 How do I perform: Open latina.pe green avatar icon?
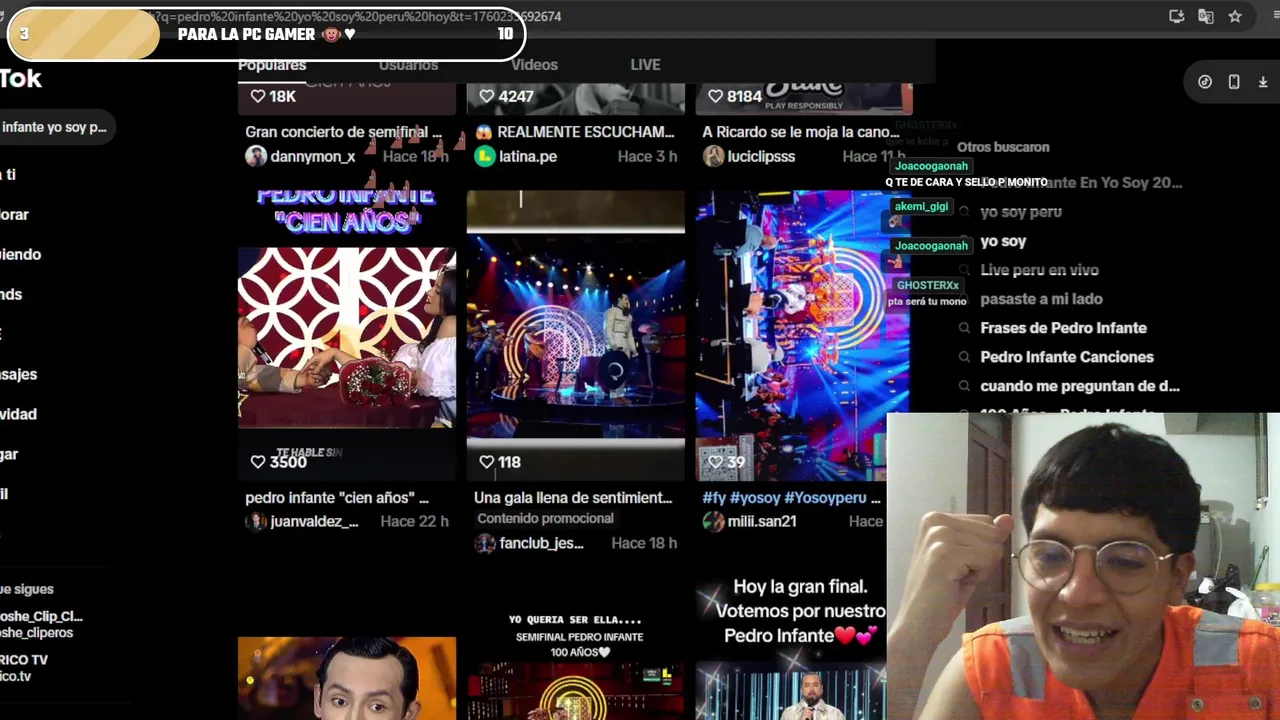(485, 156)
